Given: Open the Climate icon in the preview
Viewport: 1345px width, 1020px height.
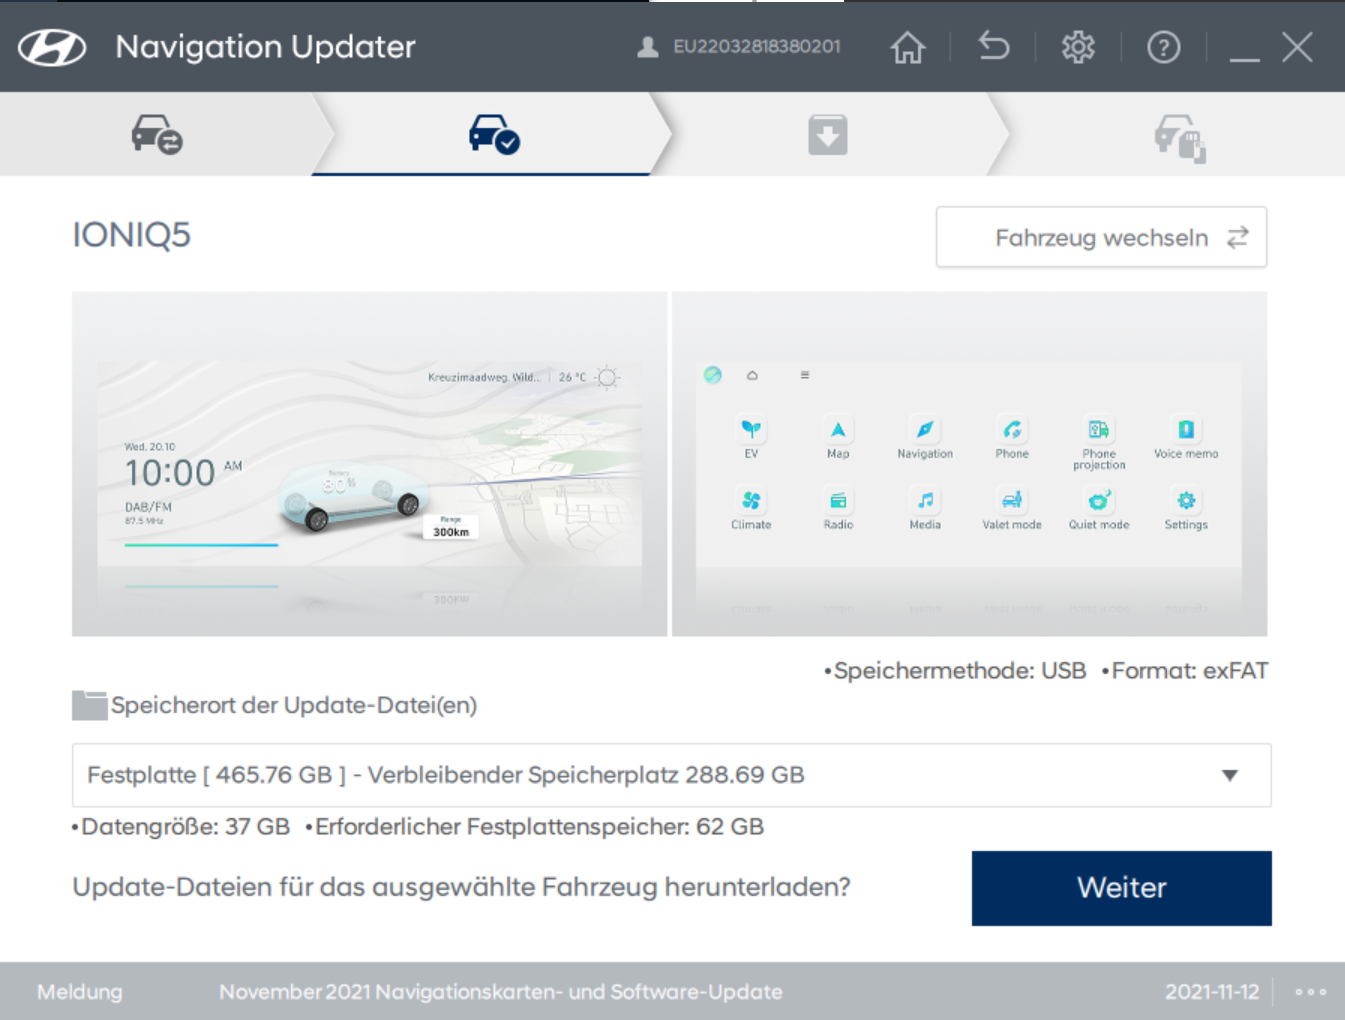Looking at the screenshot, I should [x=751, y=501].
